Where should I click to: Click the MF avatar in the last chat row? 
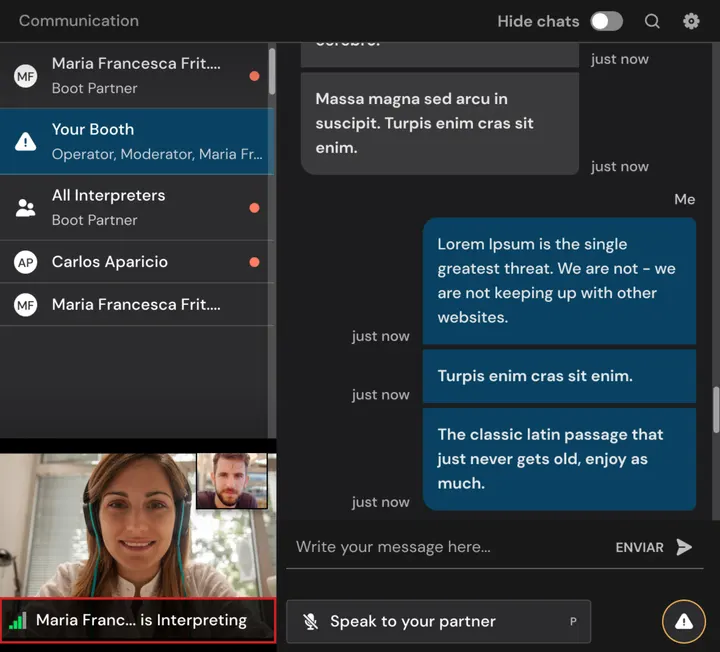(25, 305)
